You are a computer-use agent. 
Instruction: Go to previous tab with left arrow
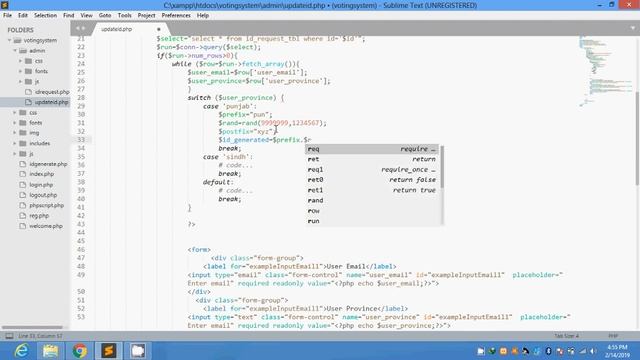78,29
